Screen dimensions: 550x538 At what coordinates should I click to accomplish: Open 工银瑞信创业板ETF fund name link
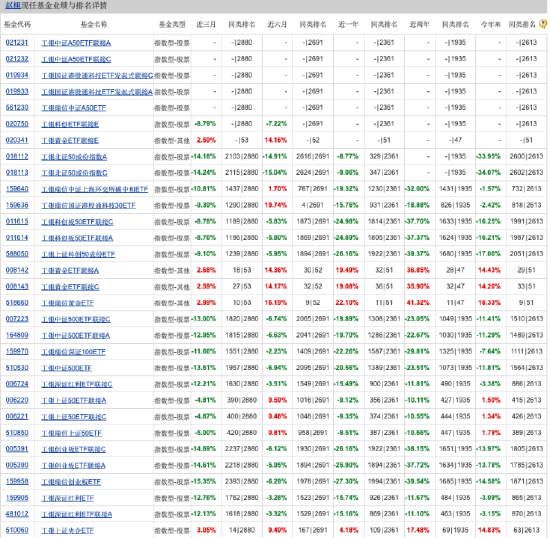[71, 482]
